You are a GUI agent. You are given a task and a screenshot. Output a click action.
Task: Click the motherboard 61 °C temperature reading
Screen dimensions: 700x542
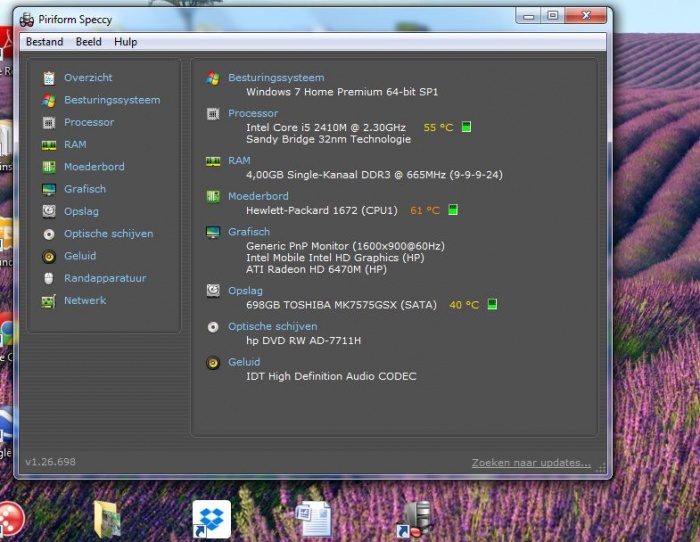pyautogui.click(x=424, y=211)
